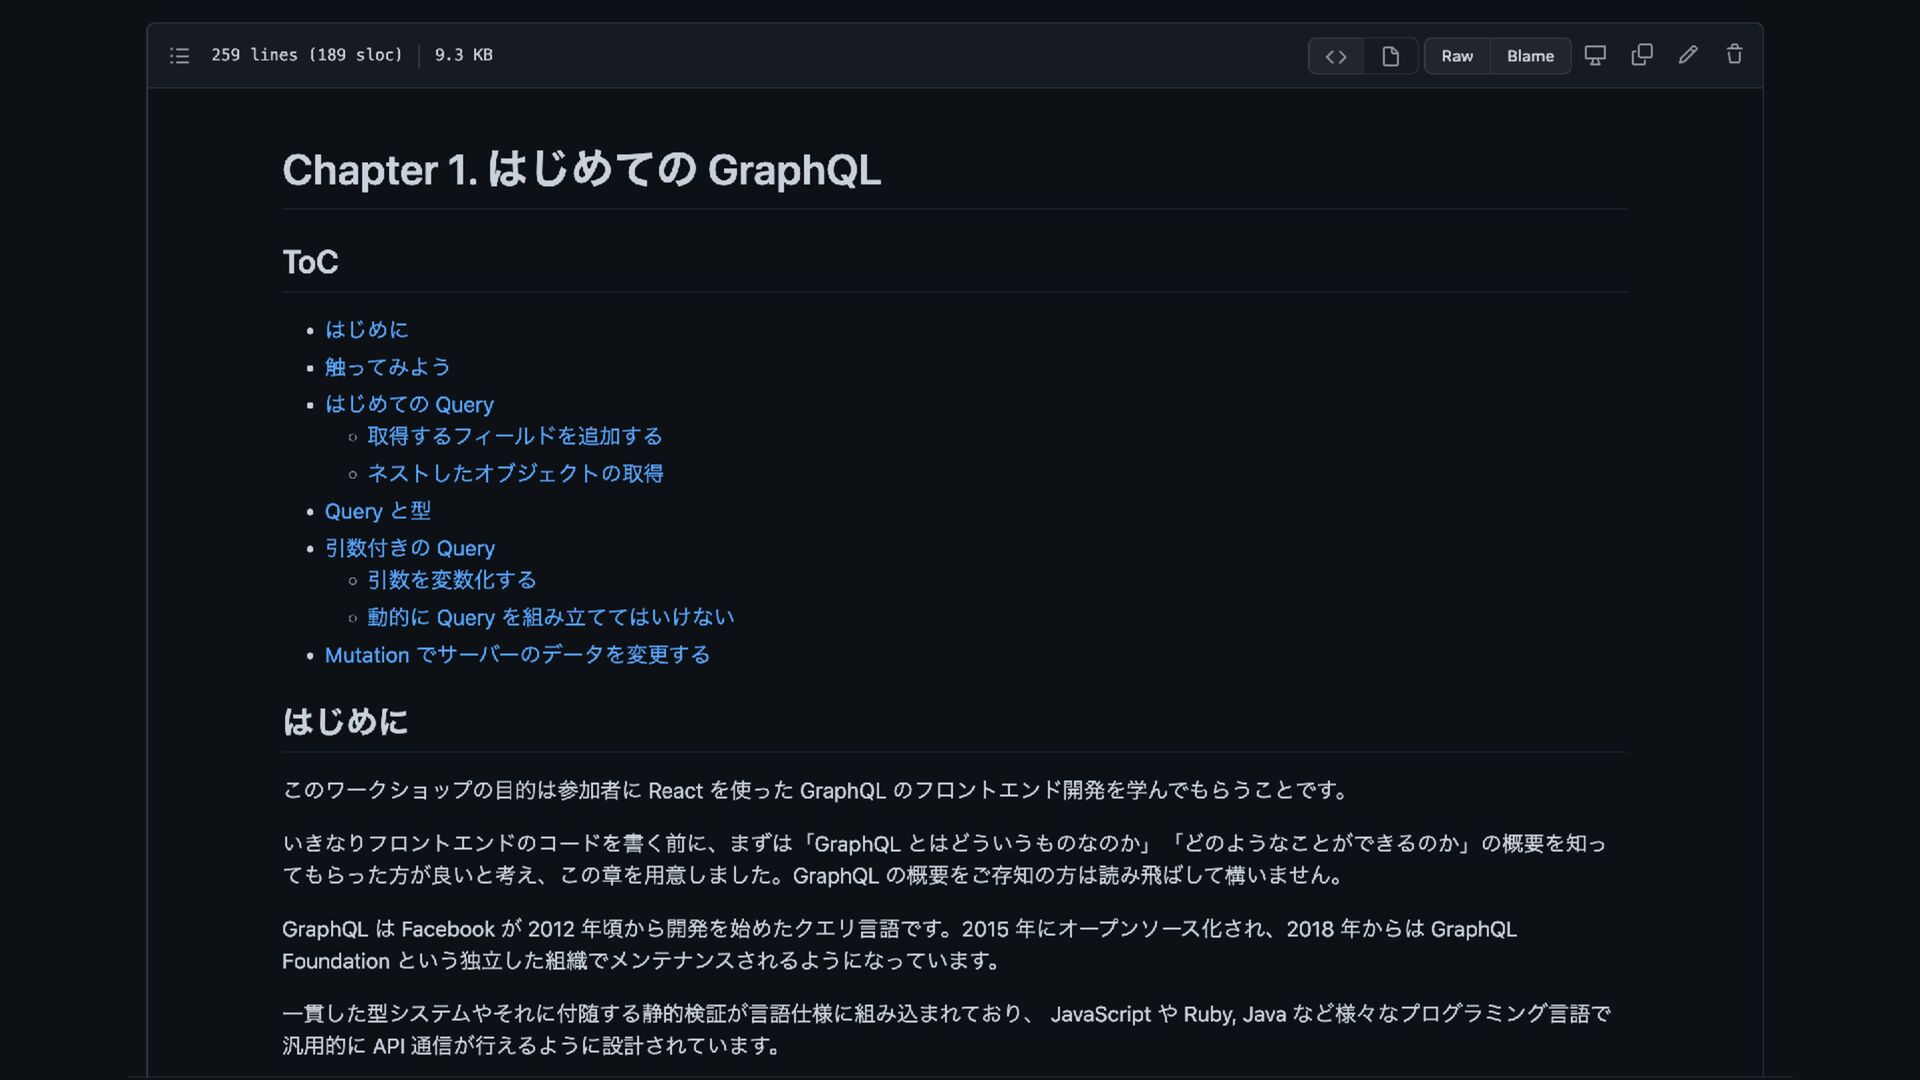1920x1080 pixels.
Task: Open 動的に Query を組み立ててはいけない link
Action: point(550,618)
